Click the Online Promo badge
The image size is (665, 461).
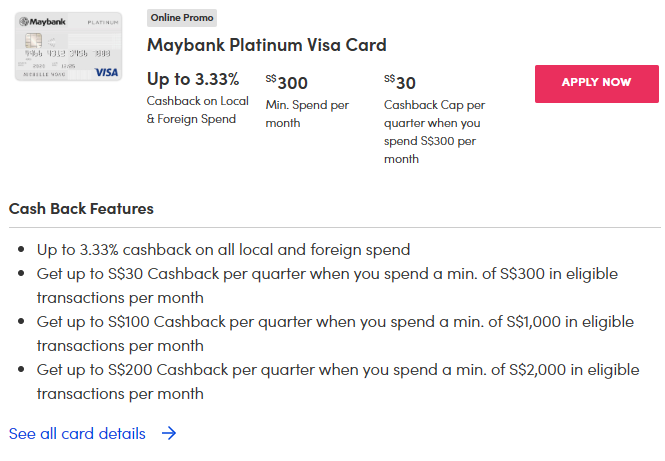(182, 18)
